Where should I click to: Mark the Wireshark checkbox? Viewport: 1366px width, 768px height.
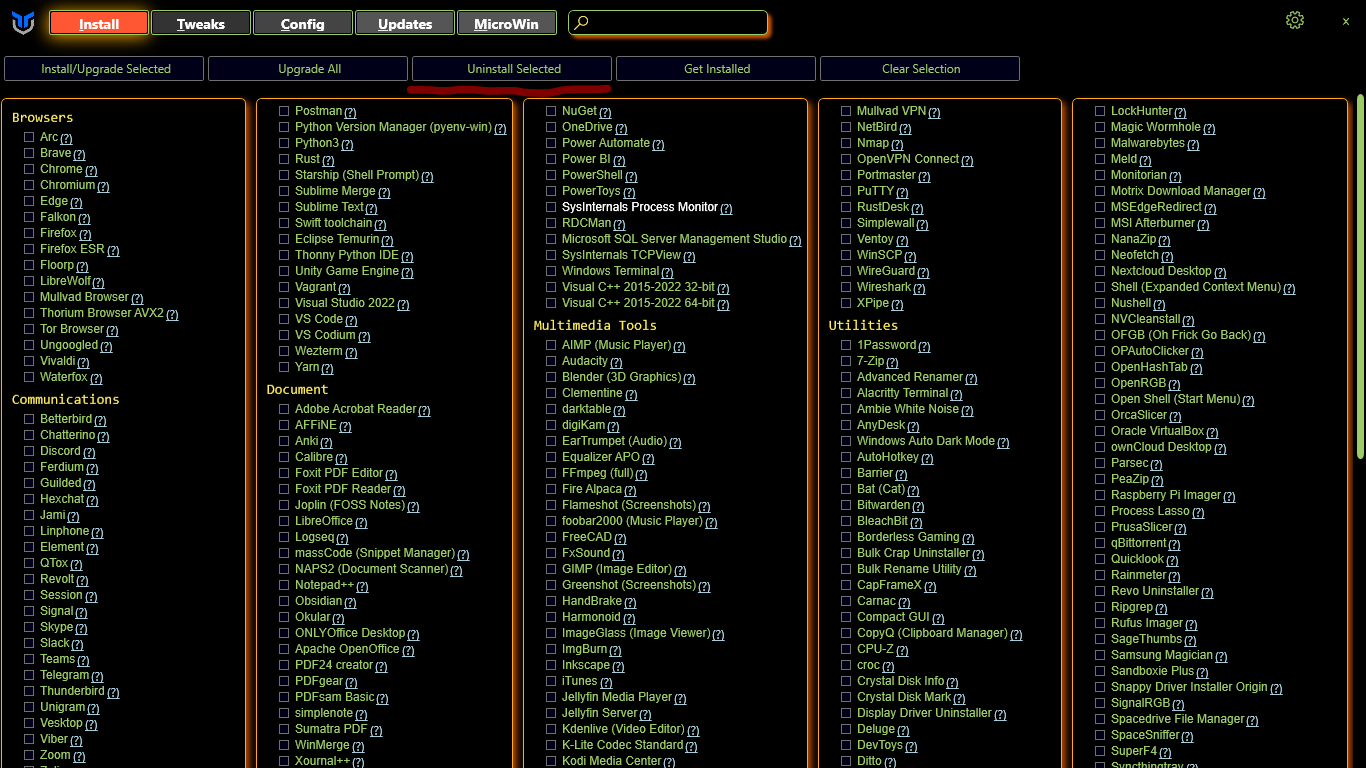point(846,287)
